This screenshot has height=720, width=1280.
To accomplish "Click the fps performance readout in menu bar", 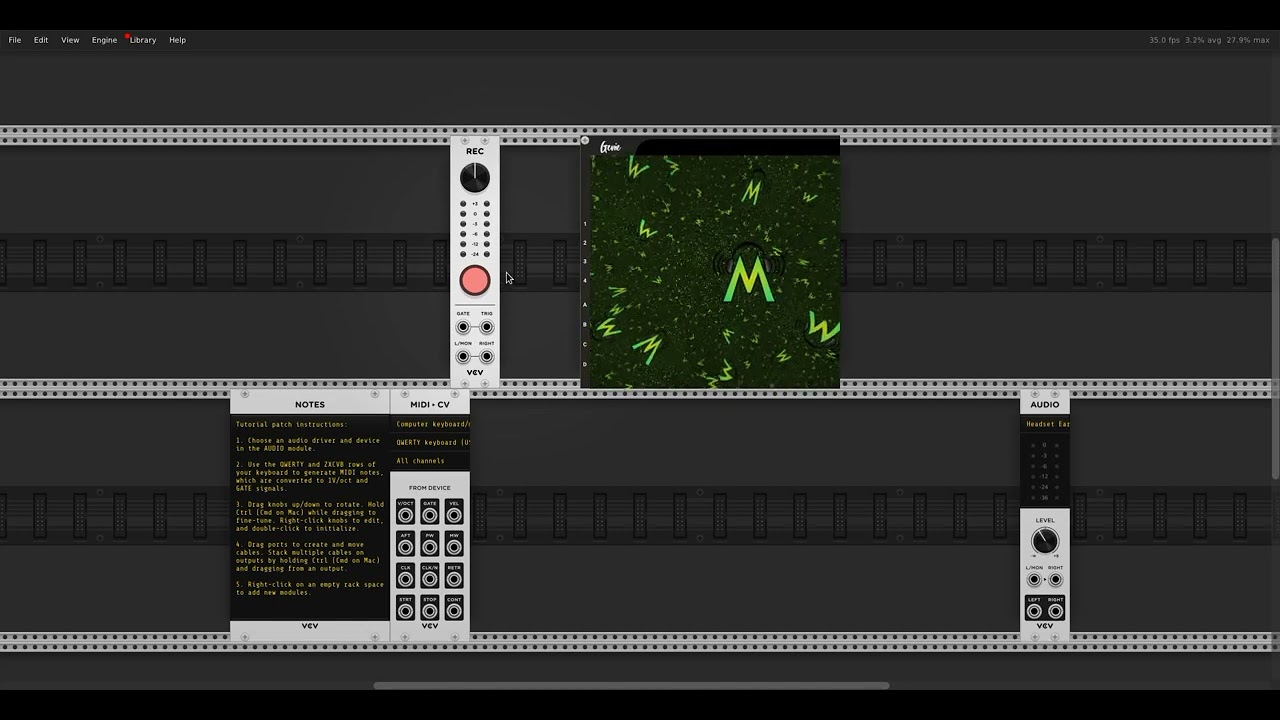I will [1210, 40].
